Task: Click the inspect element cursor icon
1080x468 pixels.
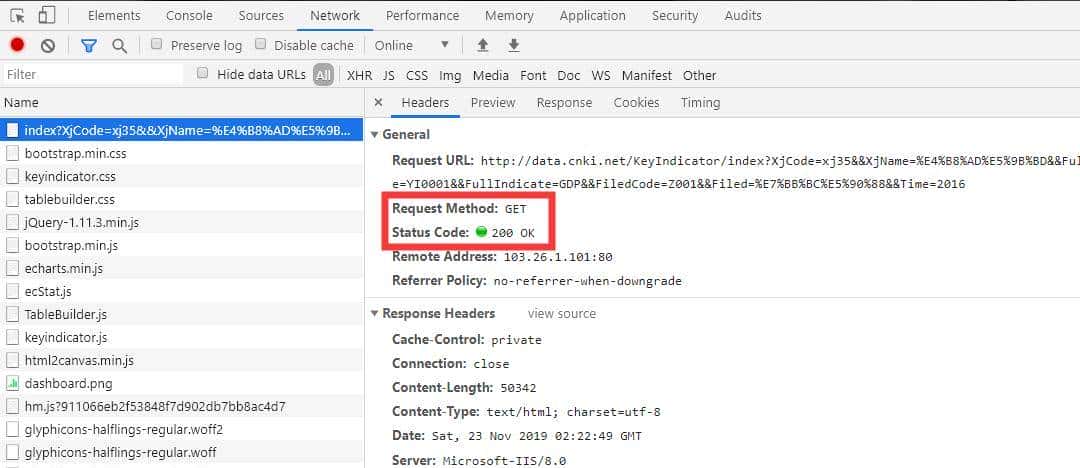Action: [17, 16]
